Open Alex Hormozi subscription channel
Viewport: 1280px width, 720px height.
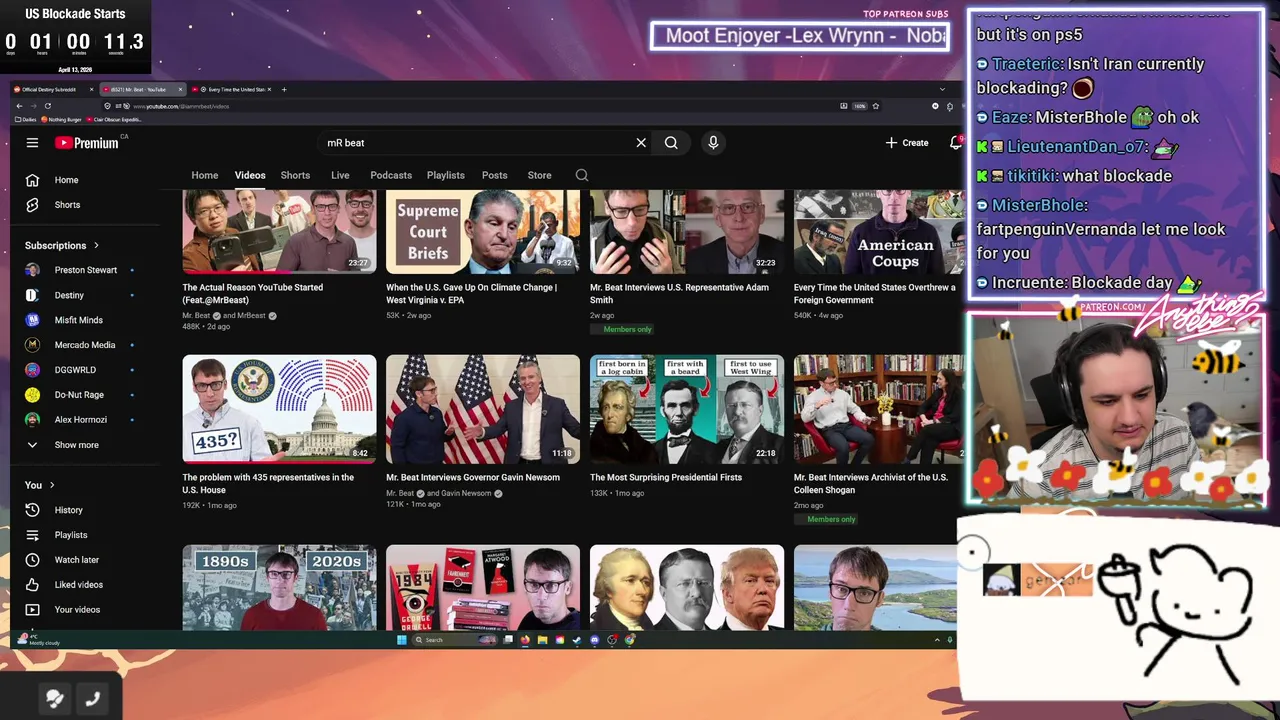click(x=81, y=420)
